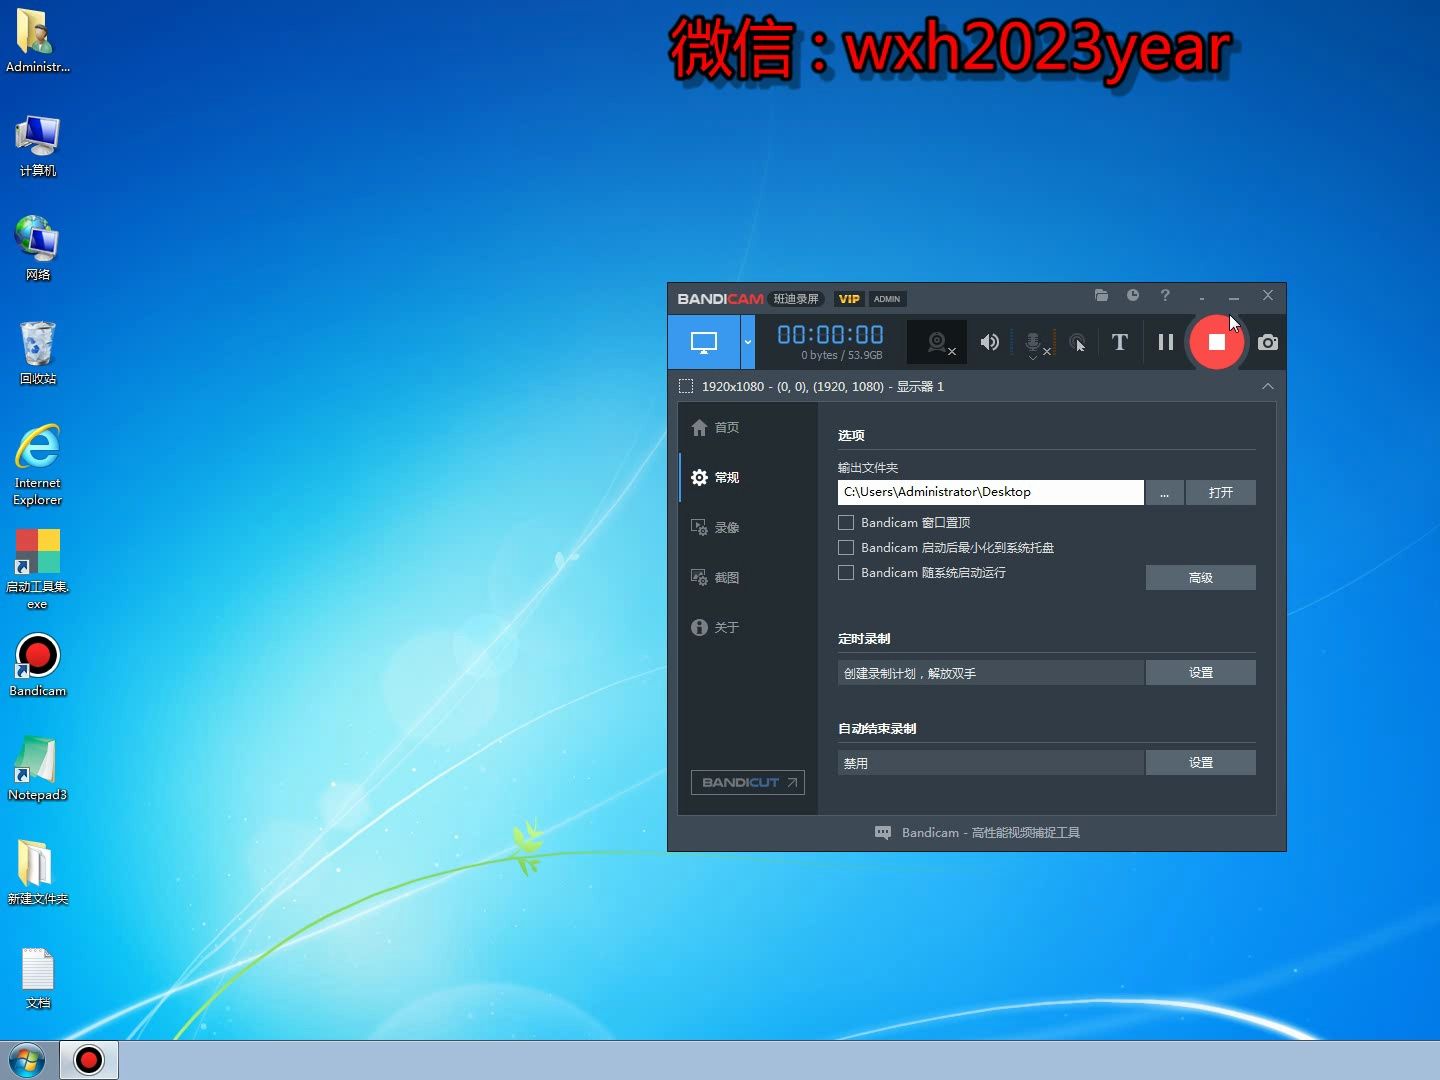
Task: Select the mouse click effects icon
Action: click(1078, 342)
